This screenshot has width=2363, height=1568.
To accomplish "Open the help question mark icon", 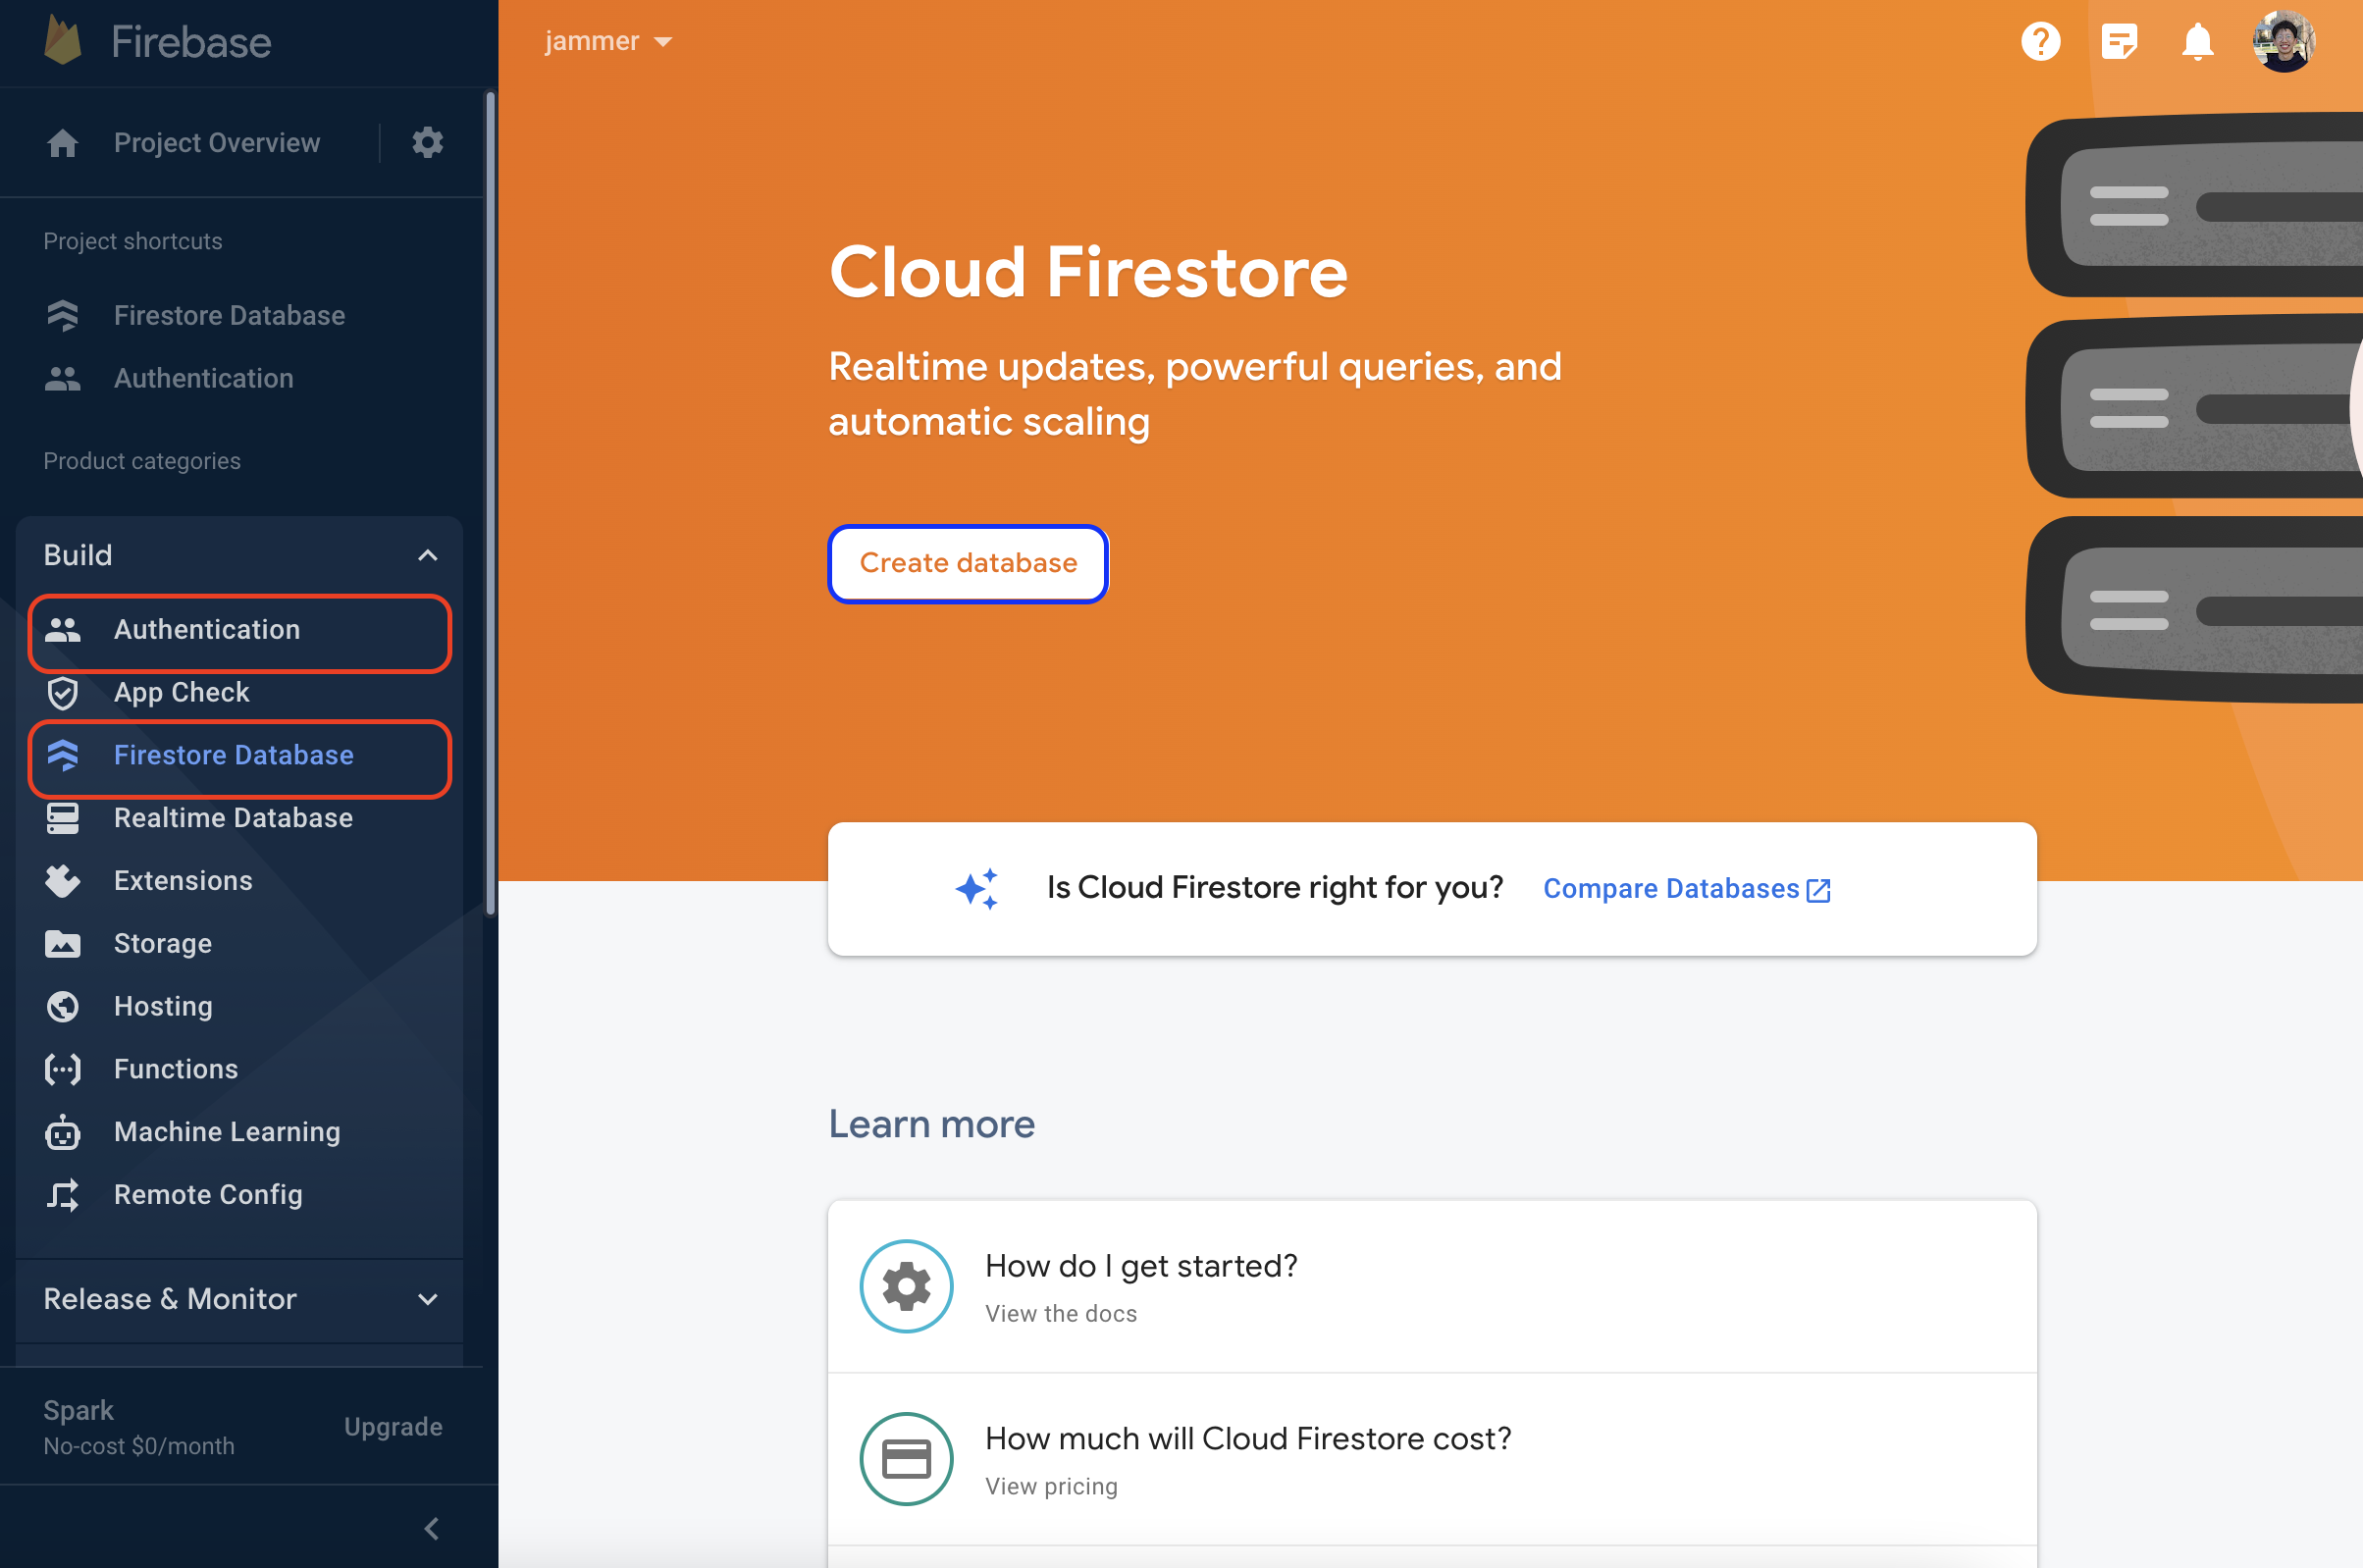I will (x=2040, y=41).
